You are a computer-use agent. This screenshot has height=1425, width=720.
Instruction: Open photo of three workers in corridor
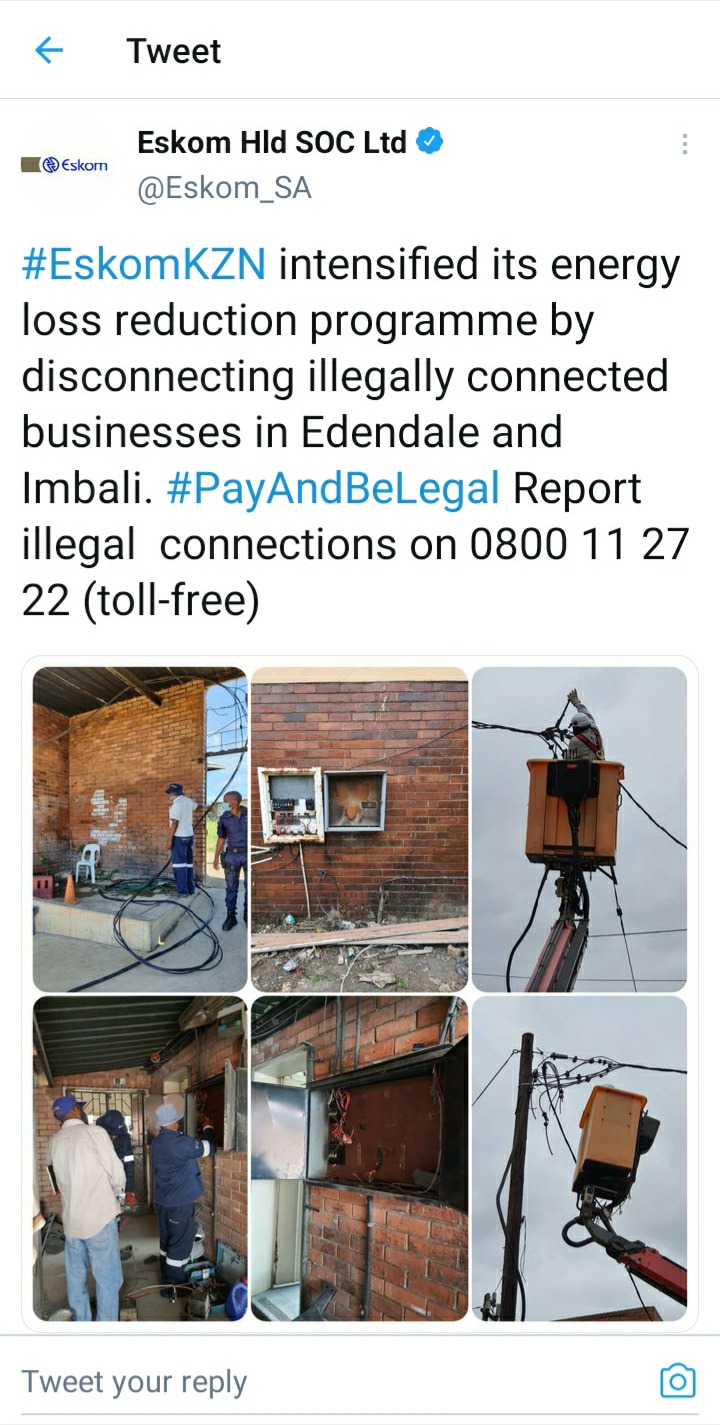(x=139, y=1158)
